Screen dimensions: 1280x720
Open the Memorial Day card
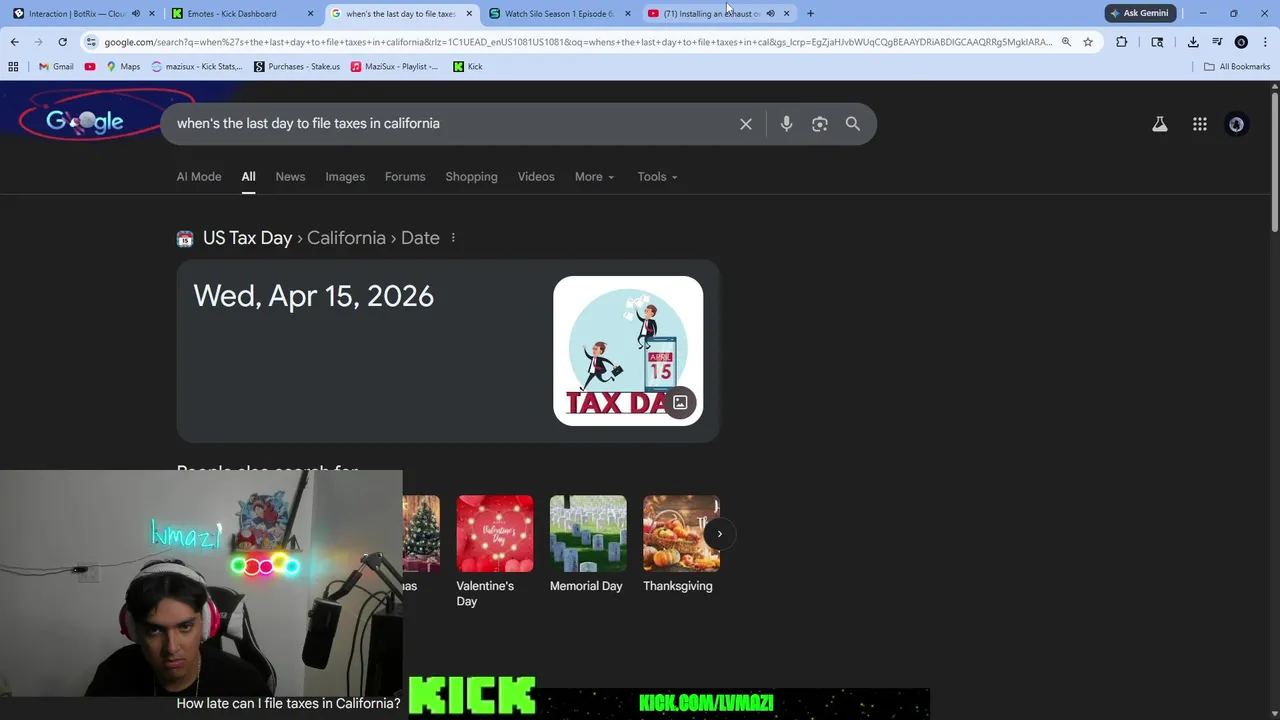click(588, 545)
